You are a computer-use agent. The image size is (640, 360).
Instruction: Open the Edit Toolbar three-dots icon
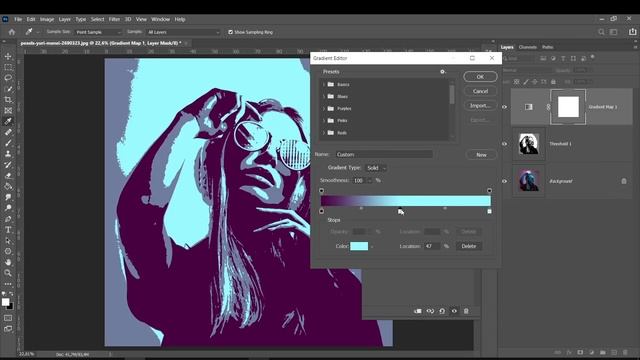(x=8, y=284)
